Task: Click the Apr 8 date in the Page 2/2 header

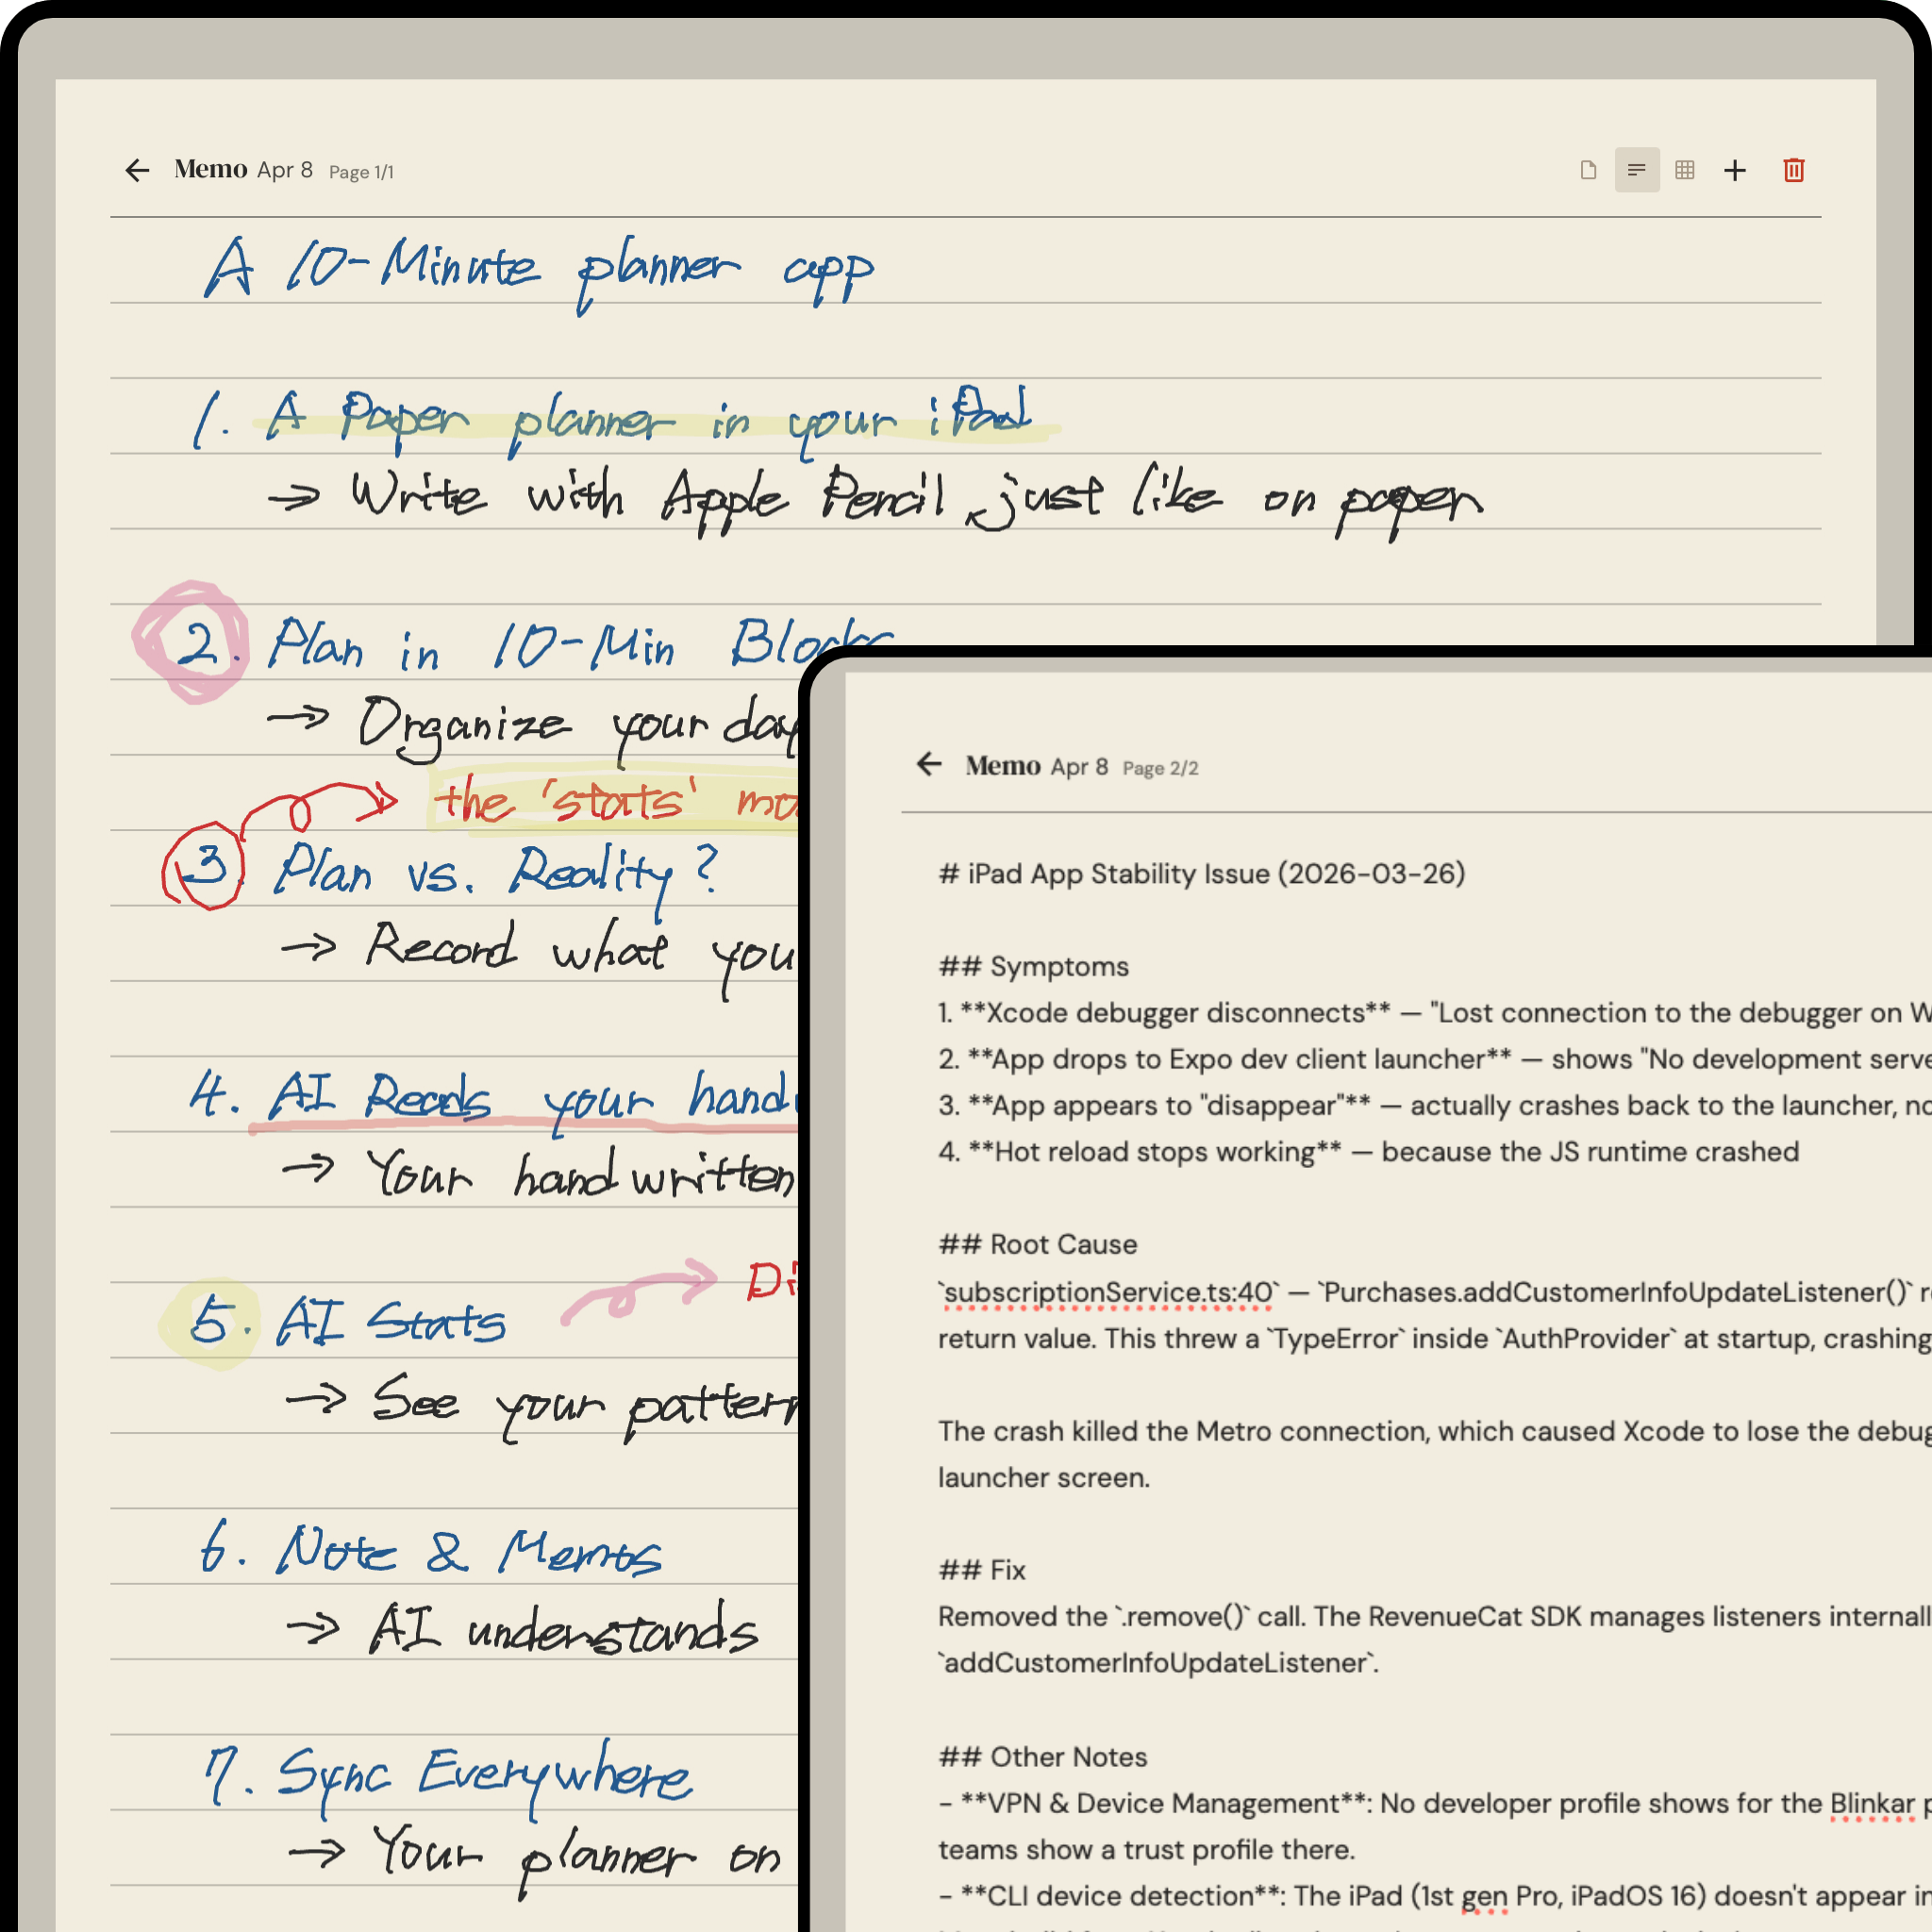Action: [1079, 767]
